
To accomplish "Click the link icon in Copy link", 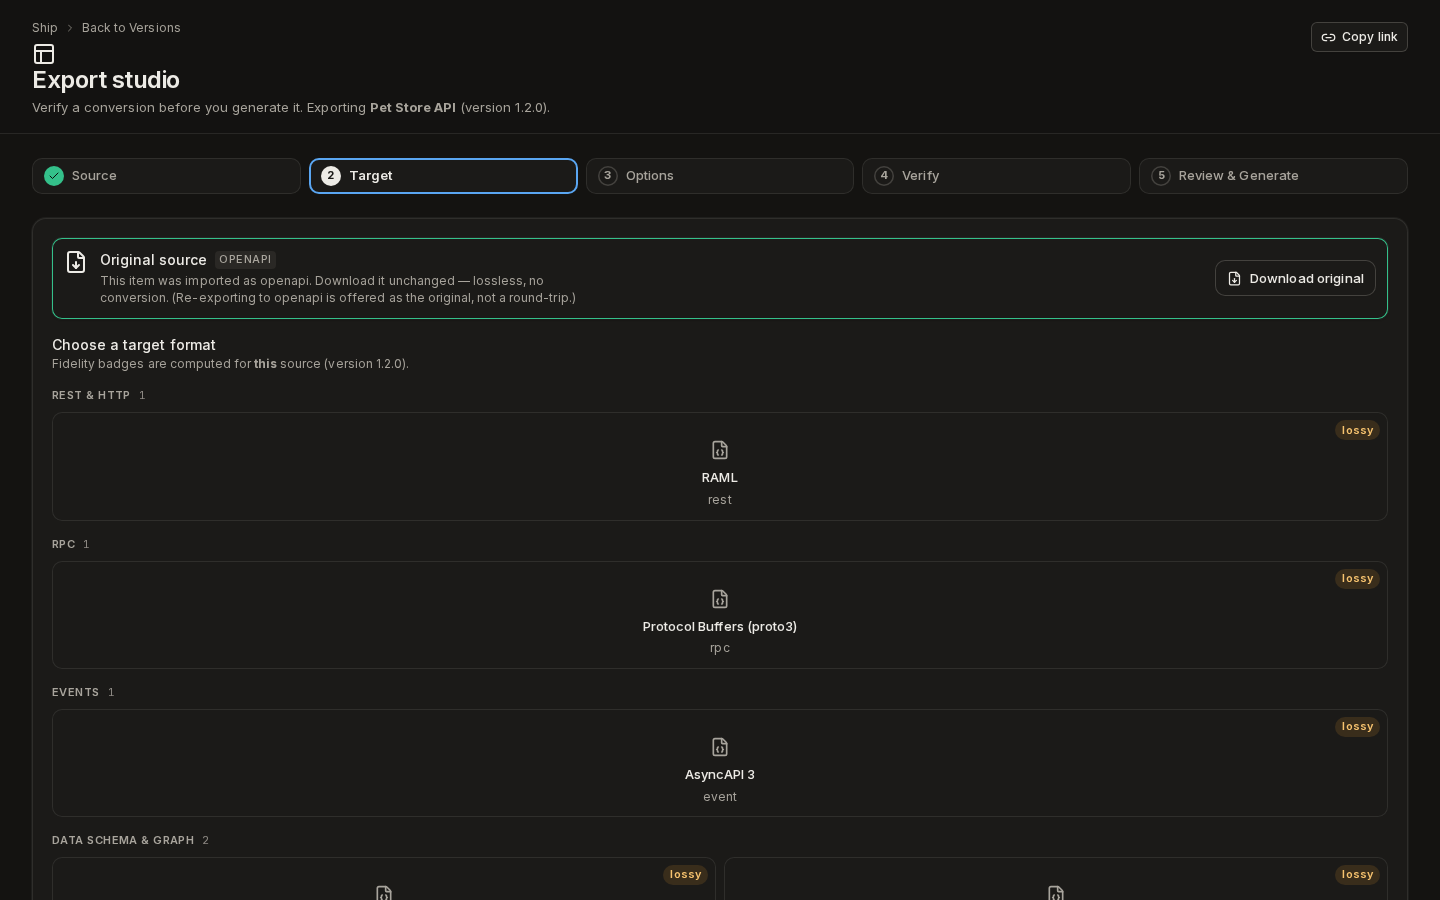I will [x=1328, y=37].
